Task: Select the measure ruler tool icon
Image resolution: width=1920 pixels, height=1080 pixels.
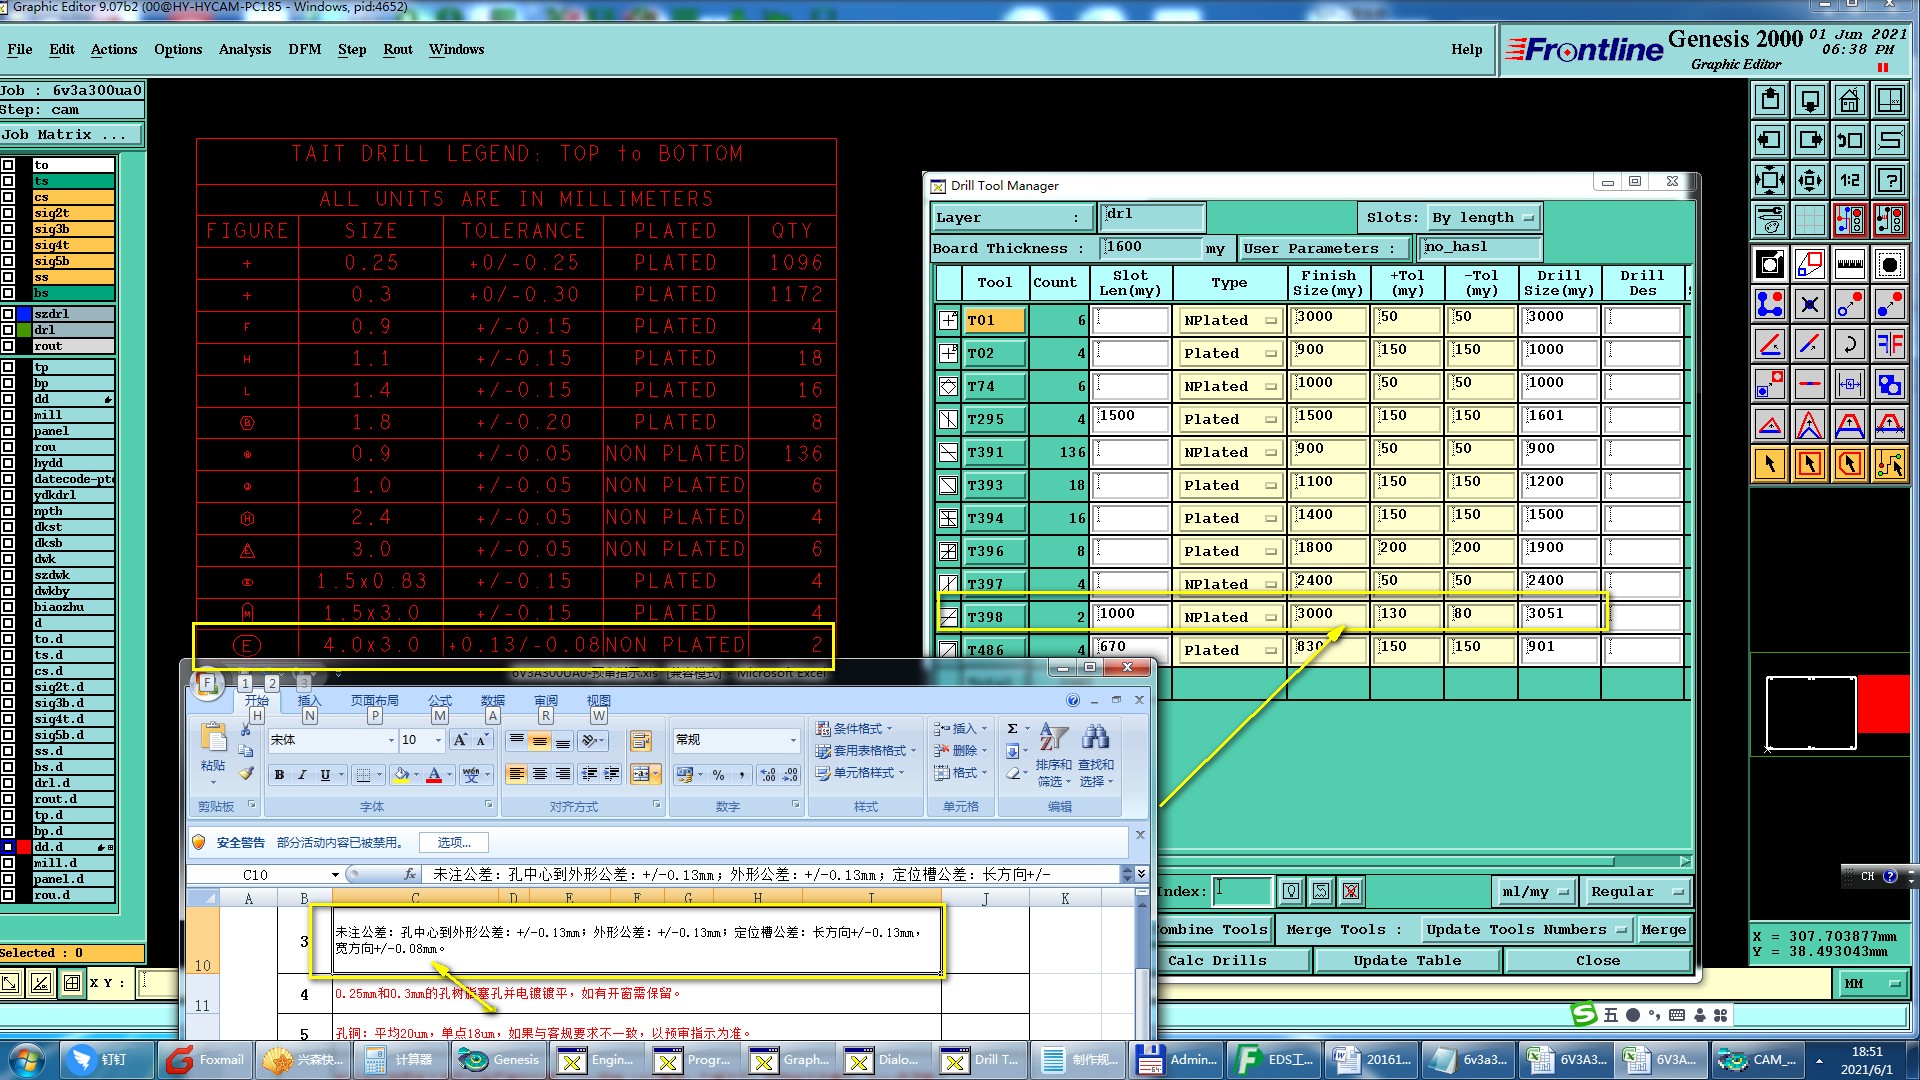Action: 1849,264
